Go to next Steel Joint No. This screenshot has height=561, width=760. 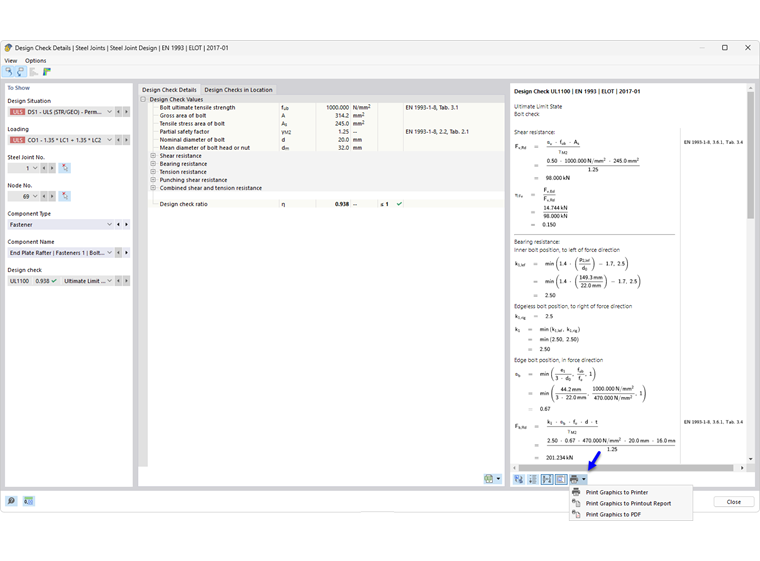(x=52, y=168)
